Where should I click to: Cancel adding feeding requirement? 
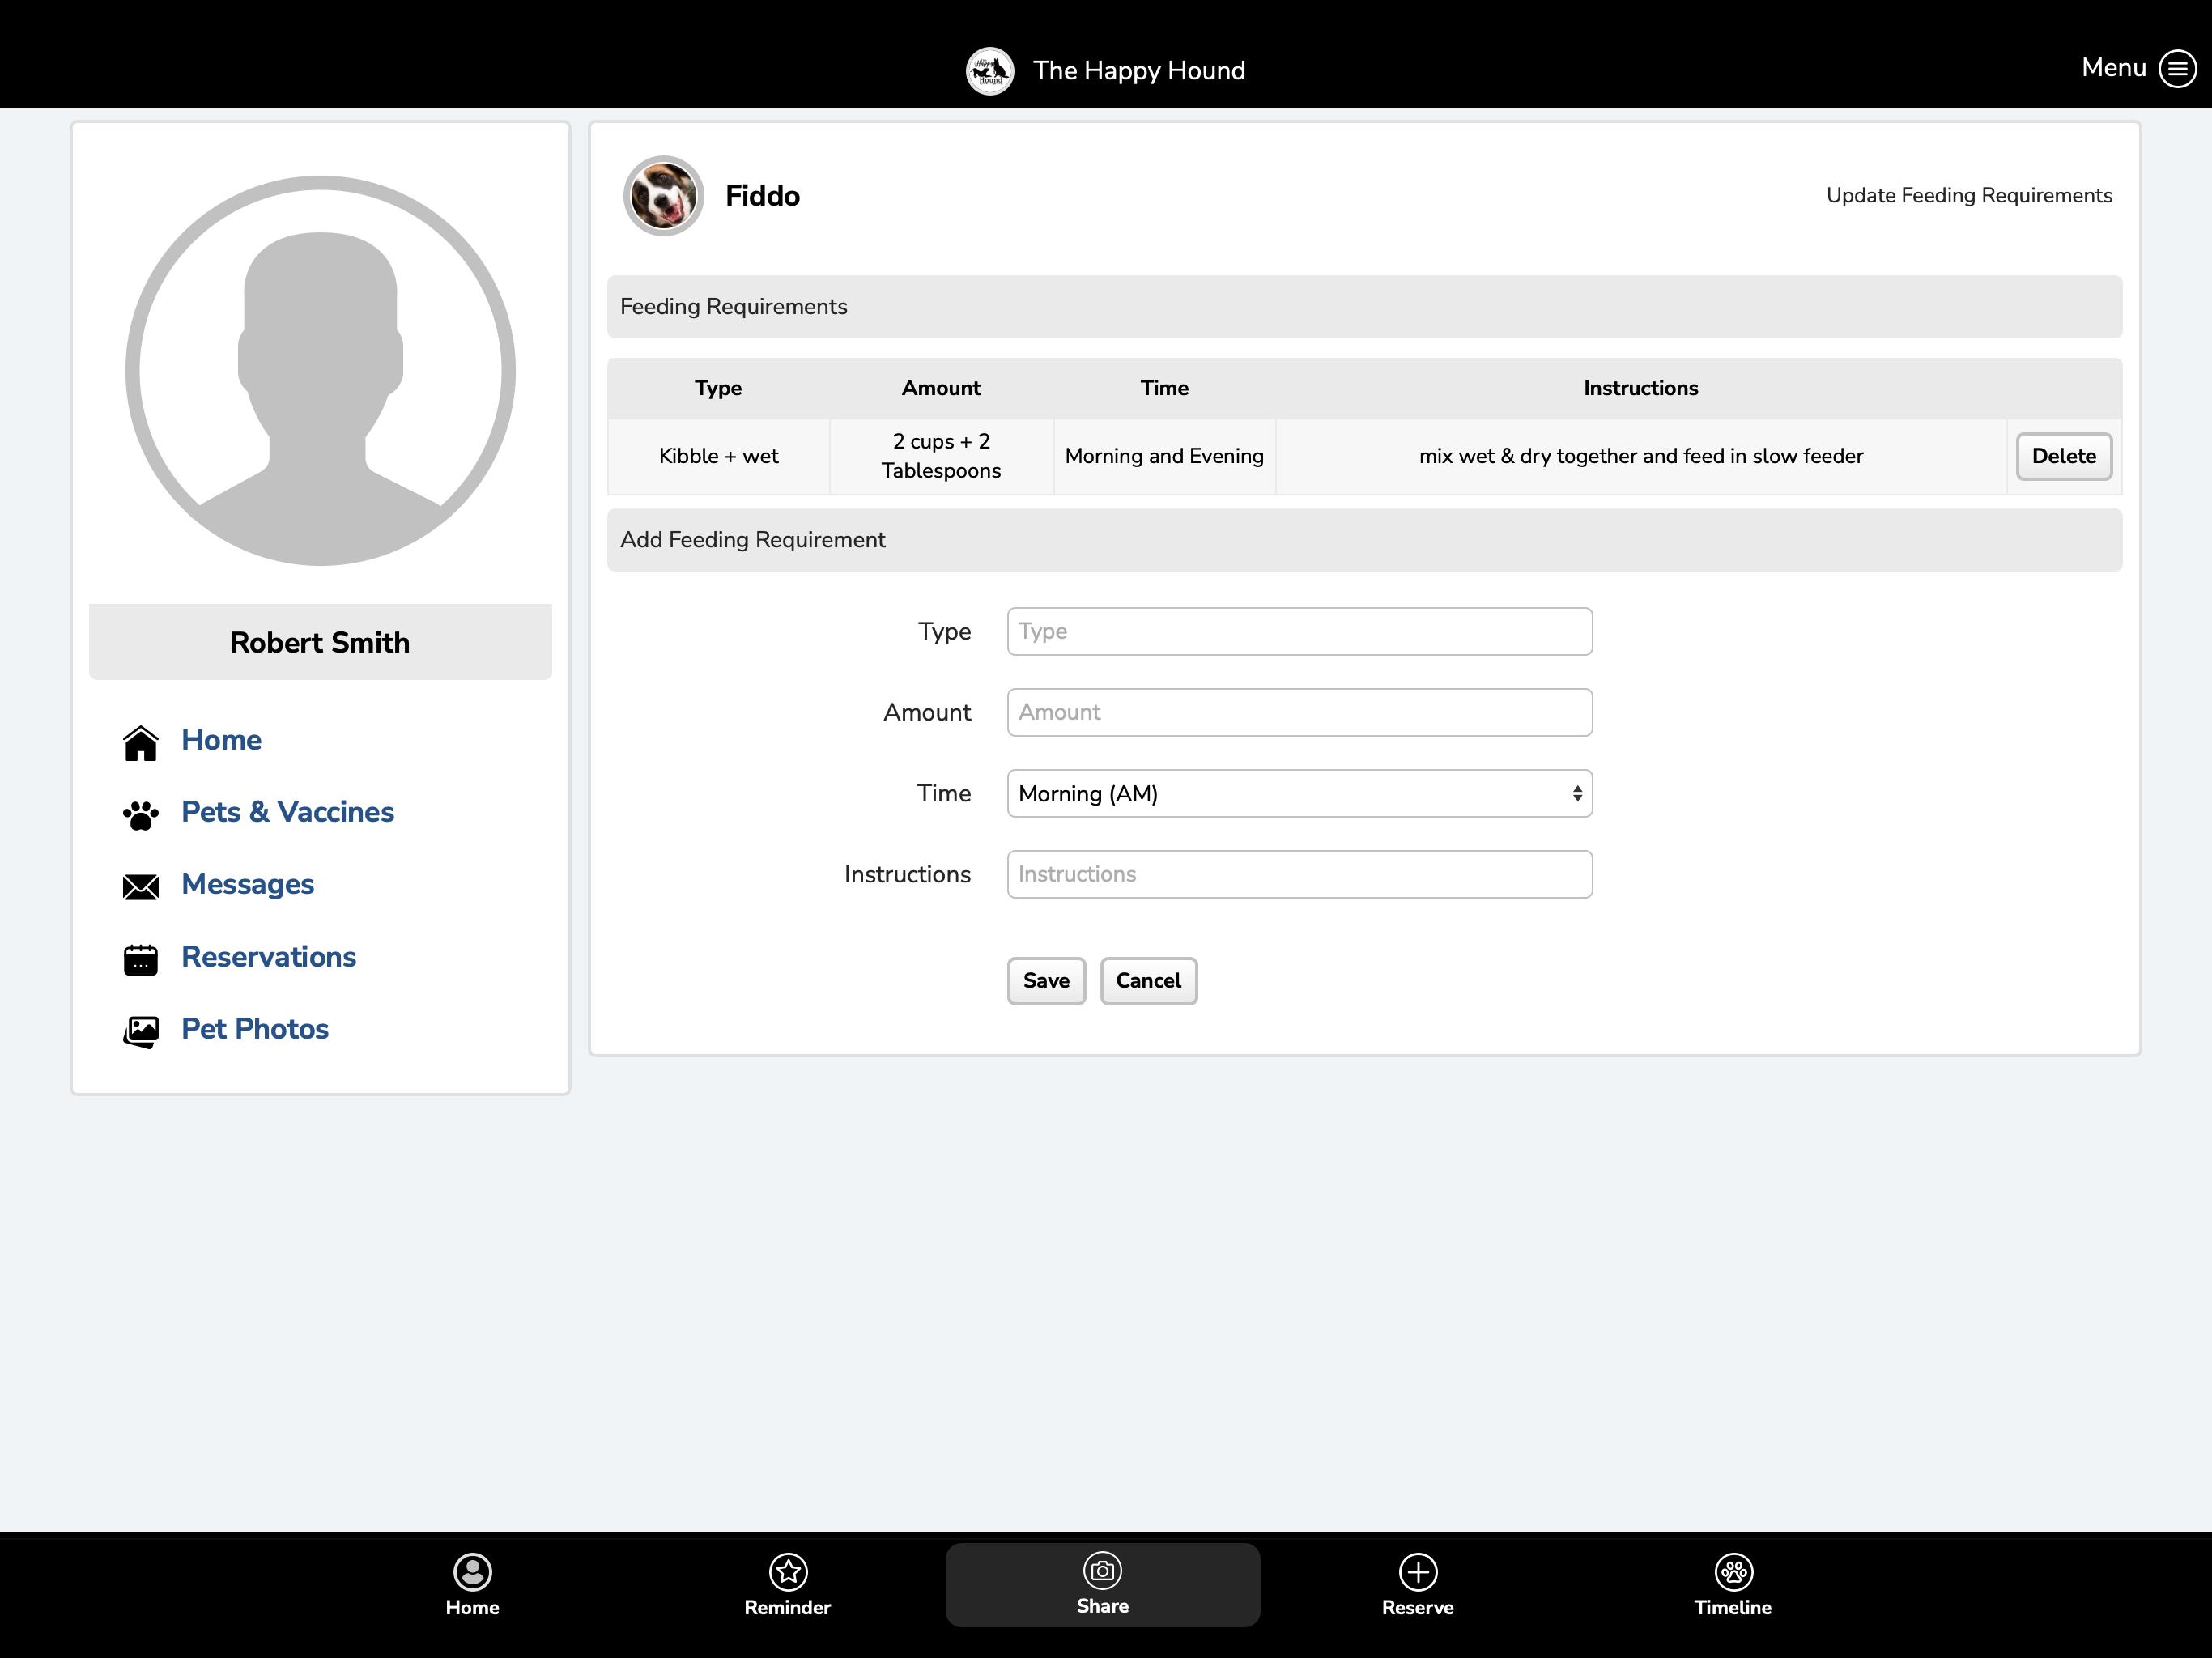pos(1148,981)
